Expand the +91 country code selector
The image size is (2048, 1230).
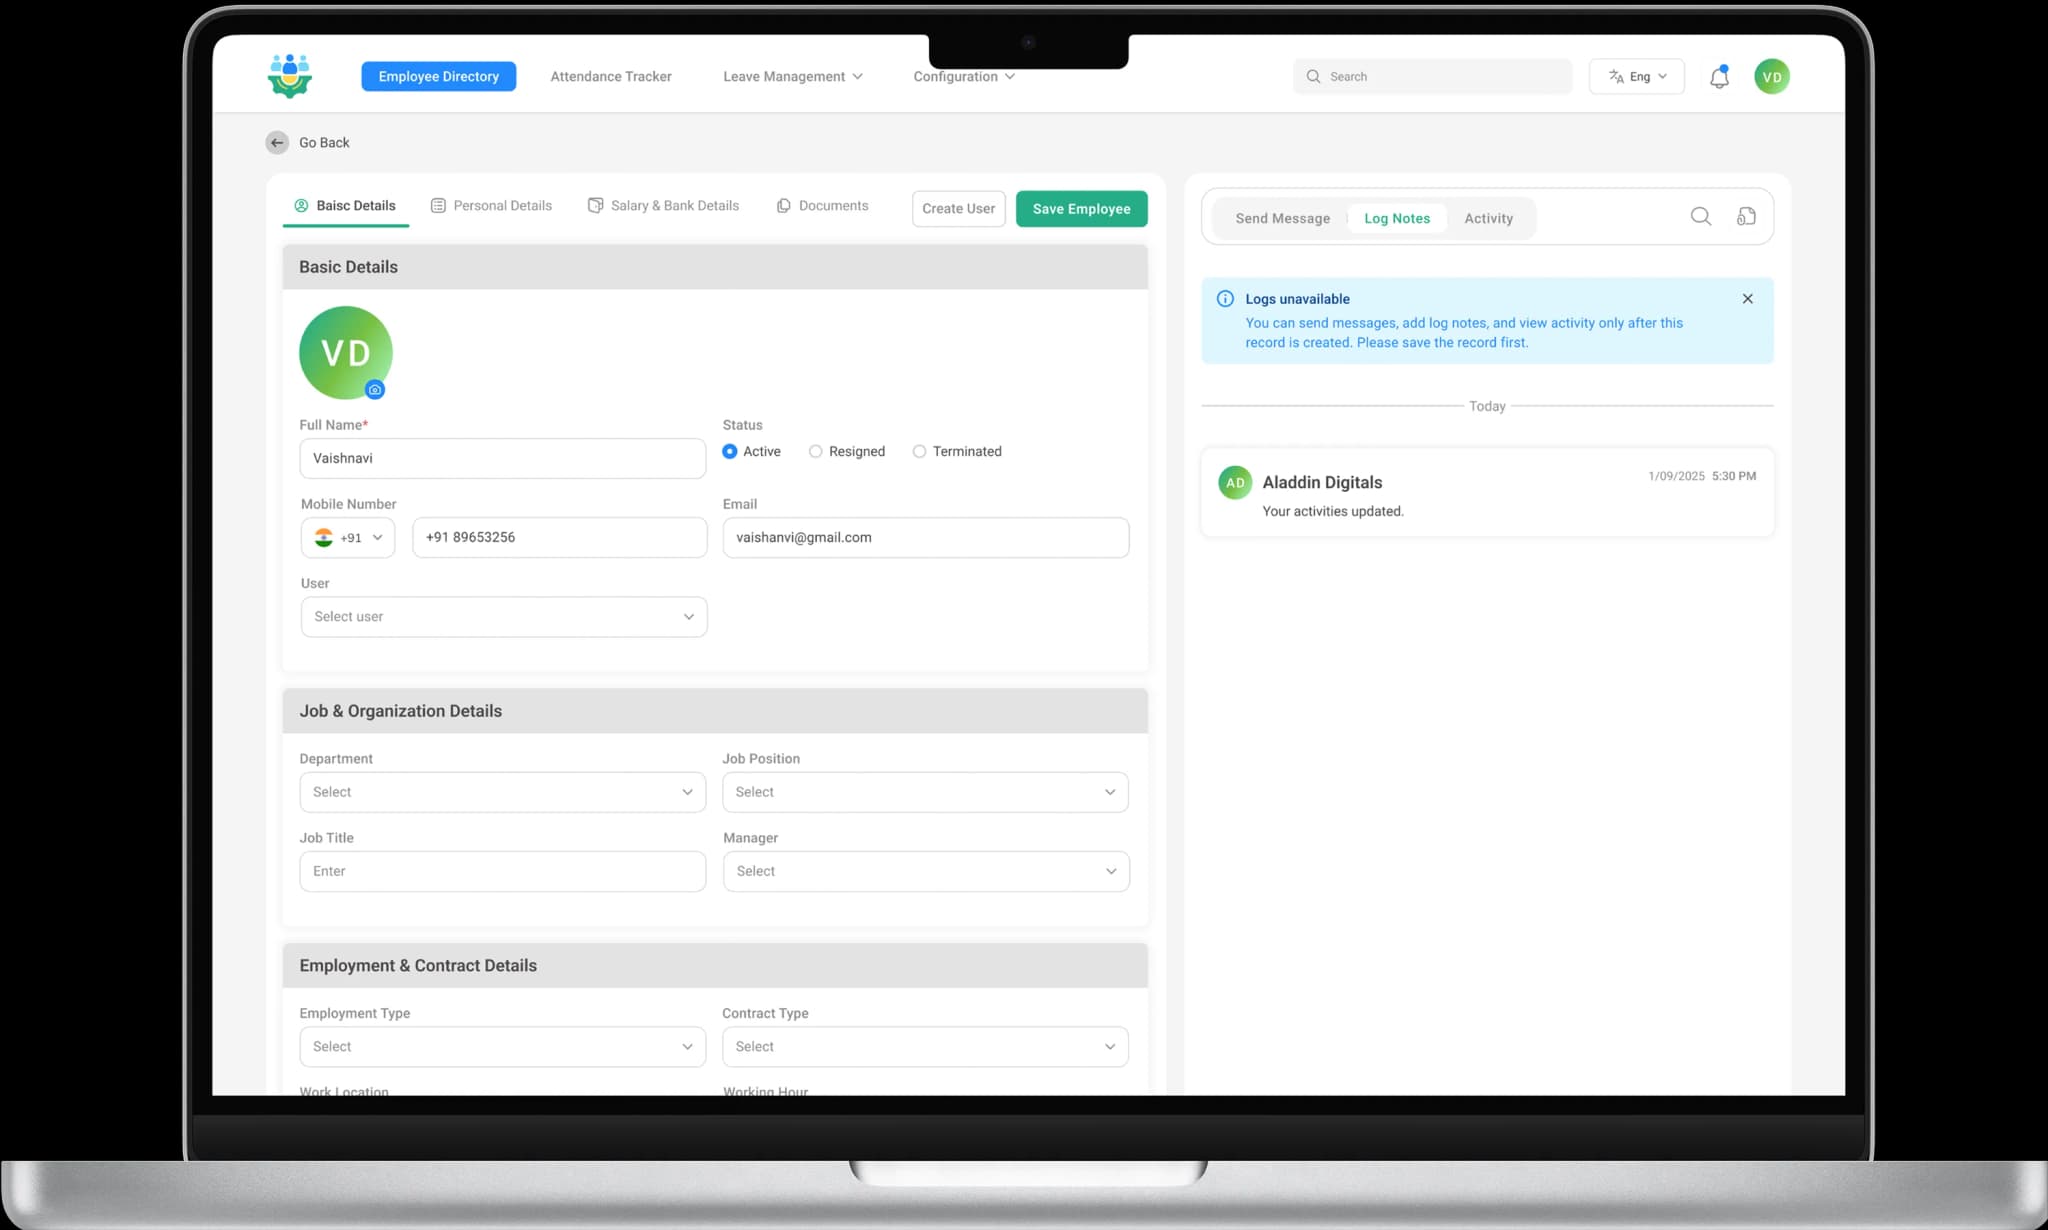(348, 538)
